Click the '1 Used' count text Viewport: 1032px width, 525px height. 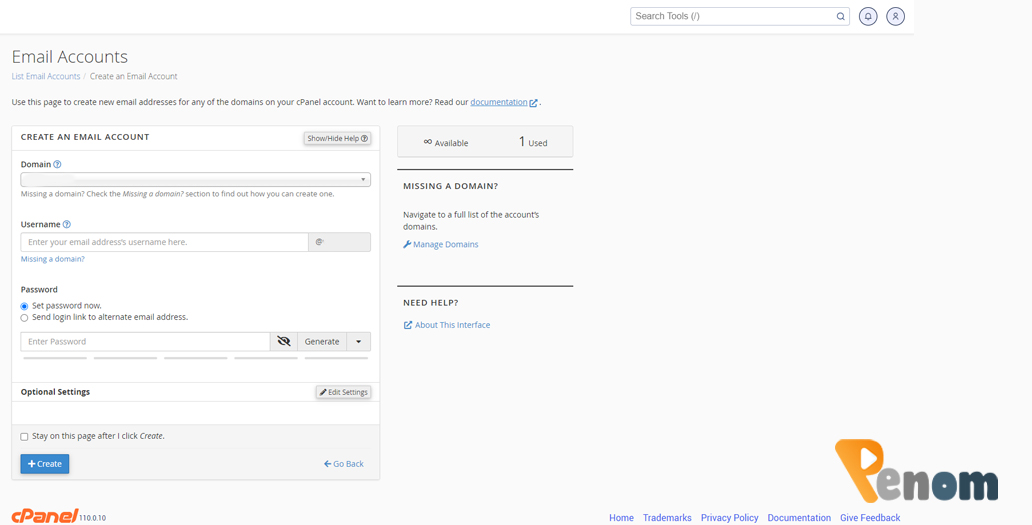point(533,142)
